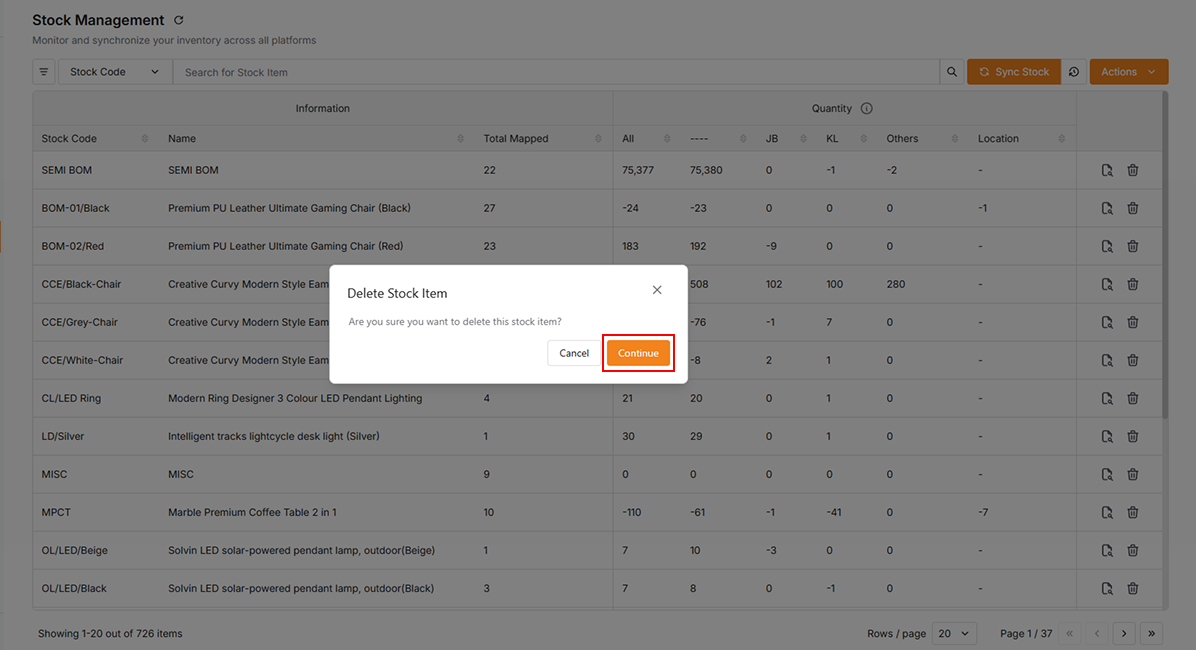Click the Quantity info icon
The image size is (1196, 650).
pos(866,108)
